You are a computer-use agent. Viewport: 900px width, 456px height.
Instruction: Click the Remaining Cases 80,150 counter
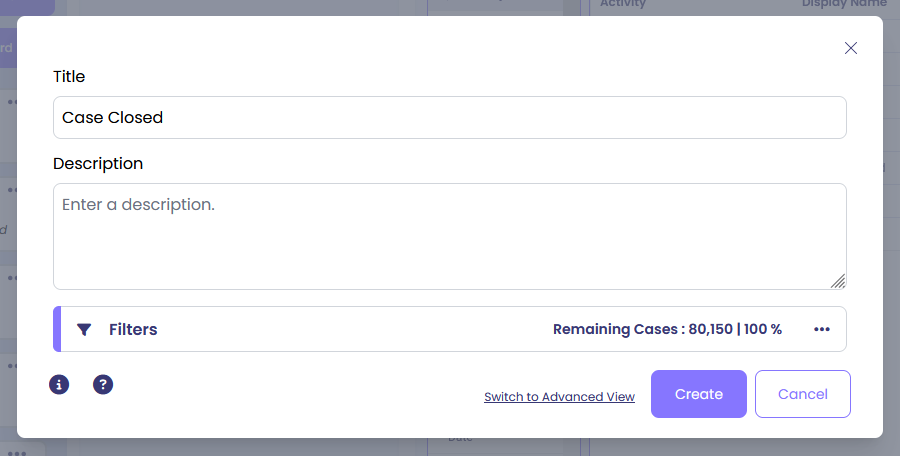click(x=667, y=329)
